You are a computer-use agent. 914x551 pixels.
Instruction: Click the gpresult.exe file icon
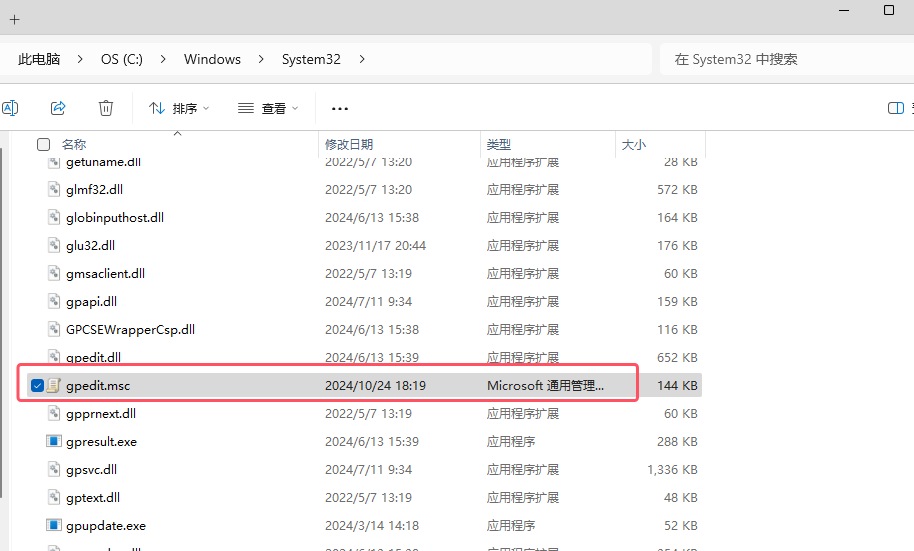(x=54, y=441)
